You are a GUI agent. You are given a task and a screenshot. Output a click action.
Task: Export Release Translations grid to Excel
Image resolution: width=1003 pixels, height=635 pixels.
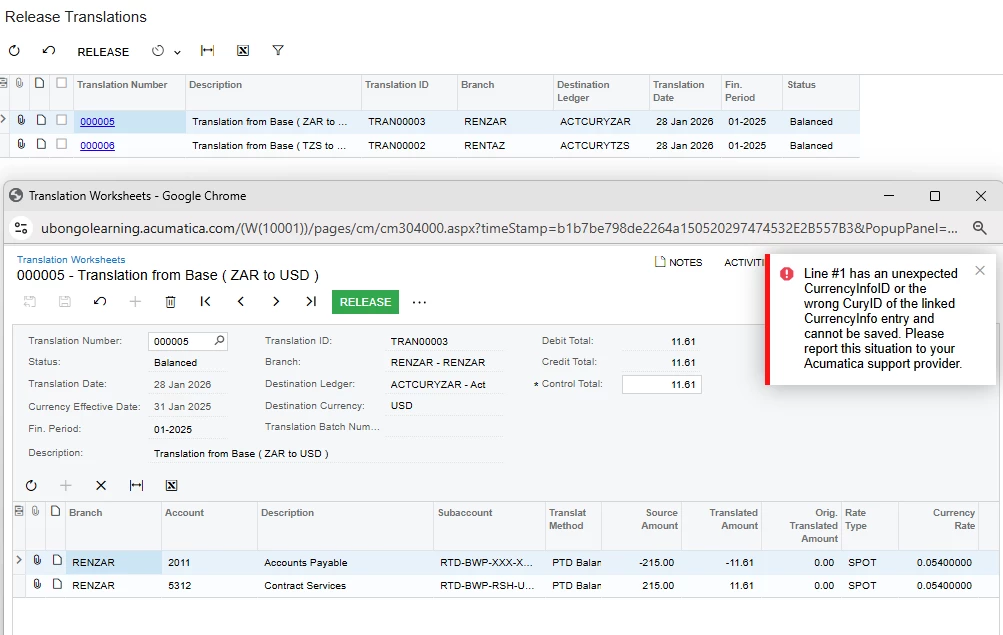pos(242,51)
